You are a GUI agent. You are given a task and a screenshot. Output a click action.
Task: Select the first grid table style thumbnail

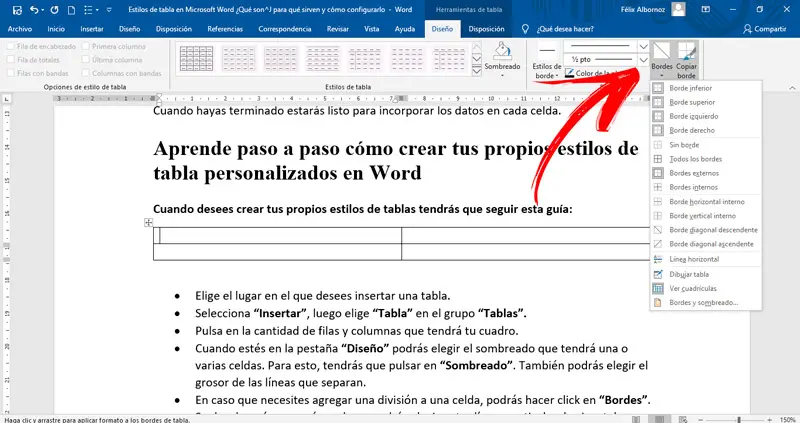coord(196,59)
